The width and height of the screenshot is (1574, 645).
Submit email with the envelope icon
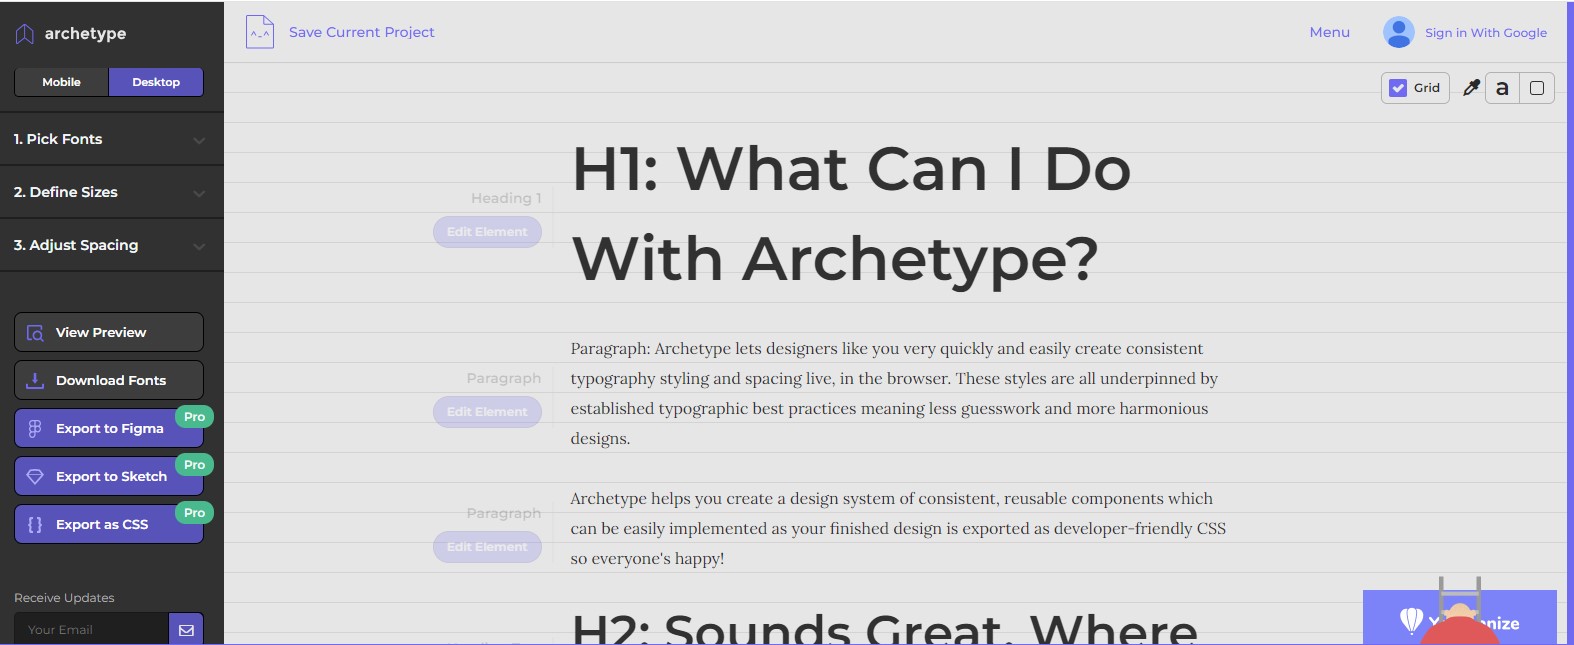tap(186, 630)
